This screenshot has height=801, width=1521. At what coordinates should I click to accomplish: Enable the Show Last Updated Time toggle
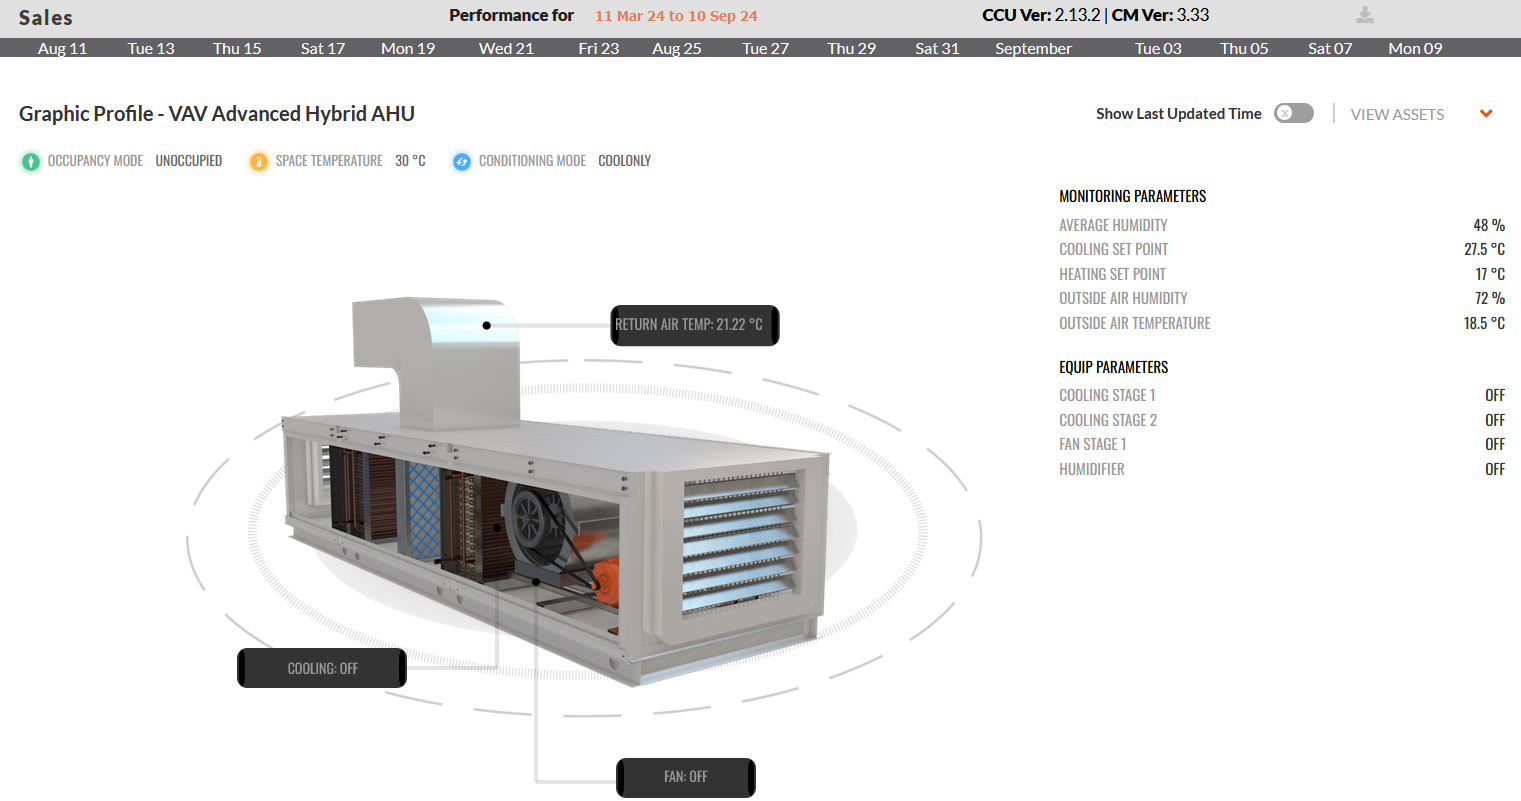click(1293, 113)
